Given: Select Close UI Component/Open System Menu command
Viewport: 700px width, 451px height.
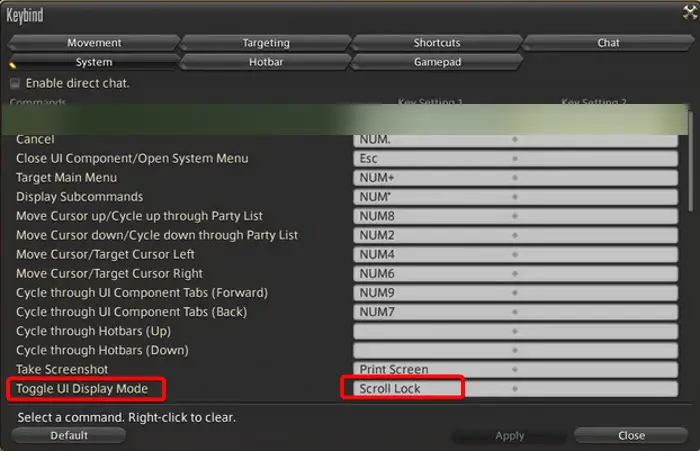Looking at the screenshot, I should coord(132,159).
